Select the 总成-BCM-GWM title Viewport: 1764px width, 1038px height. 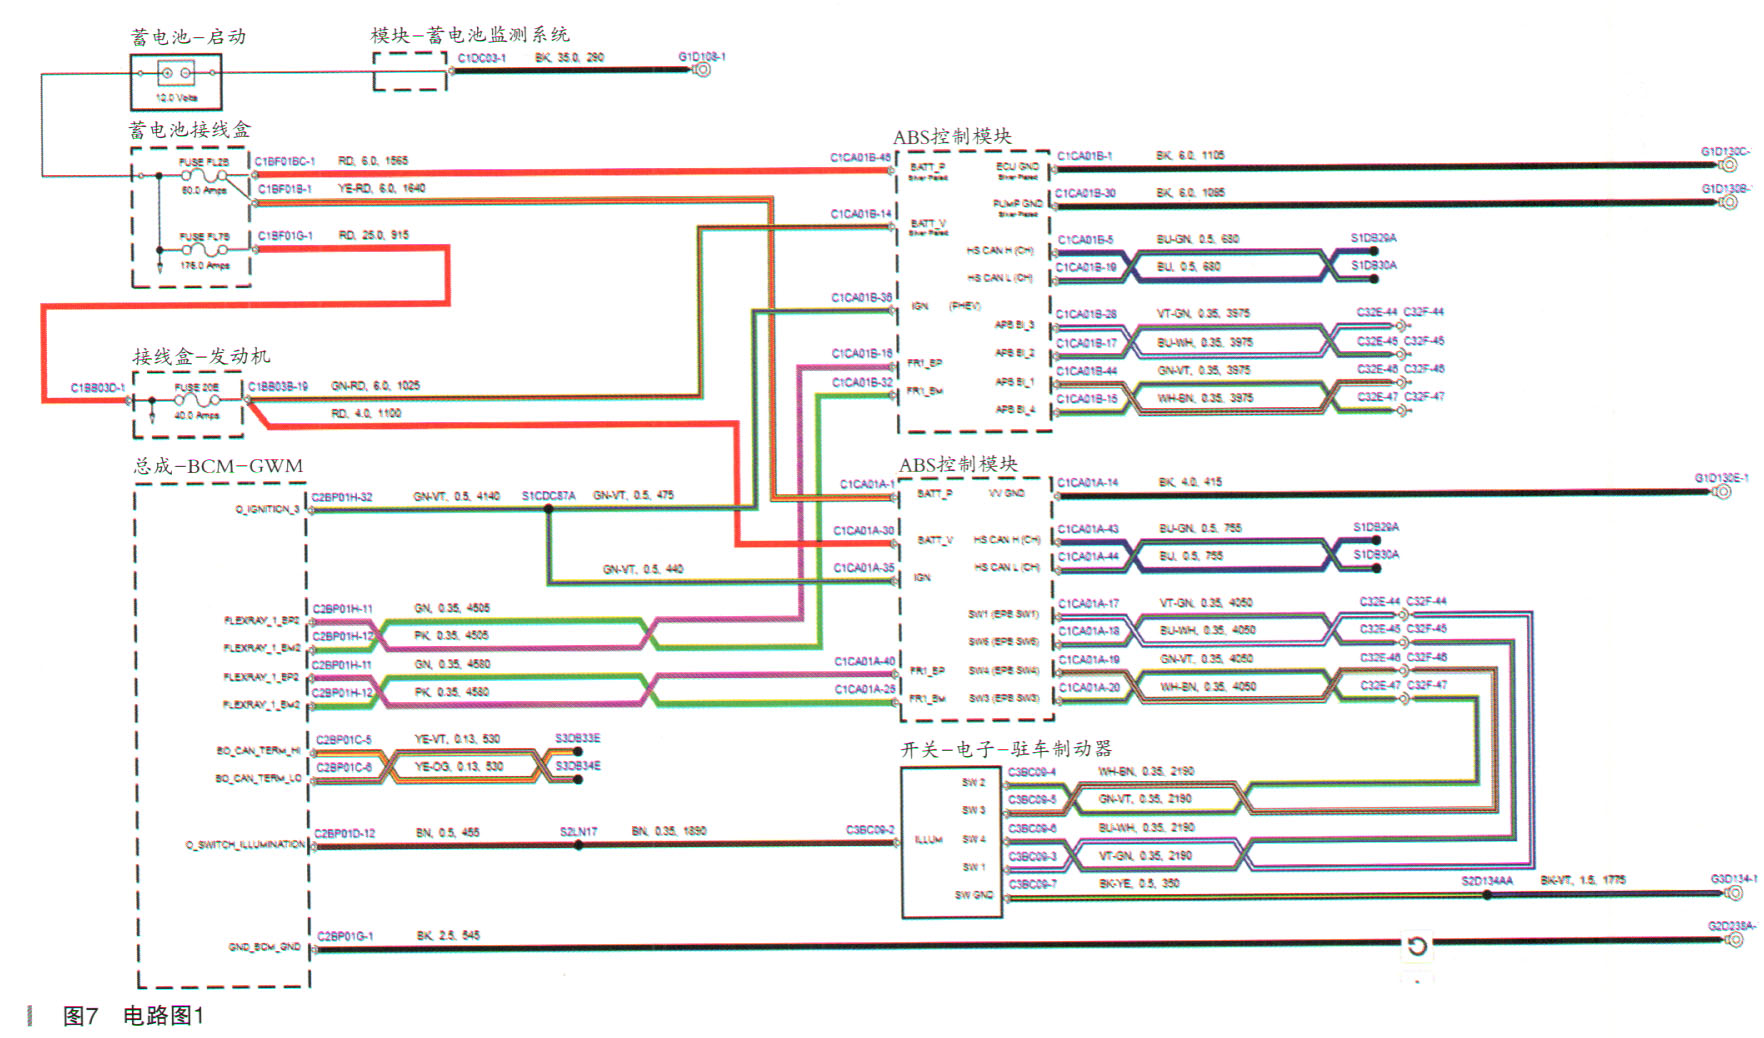point(218,466)
